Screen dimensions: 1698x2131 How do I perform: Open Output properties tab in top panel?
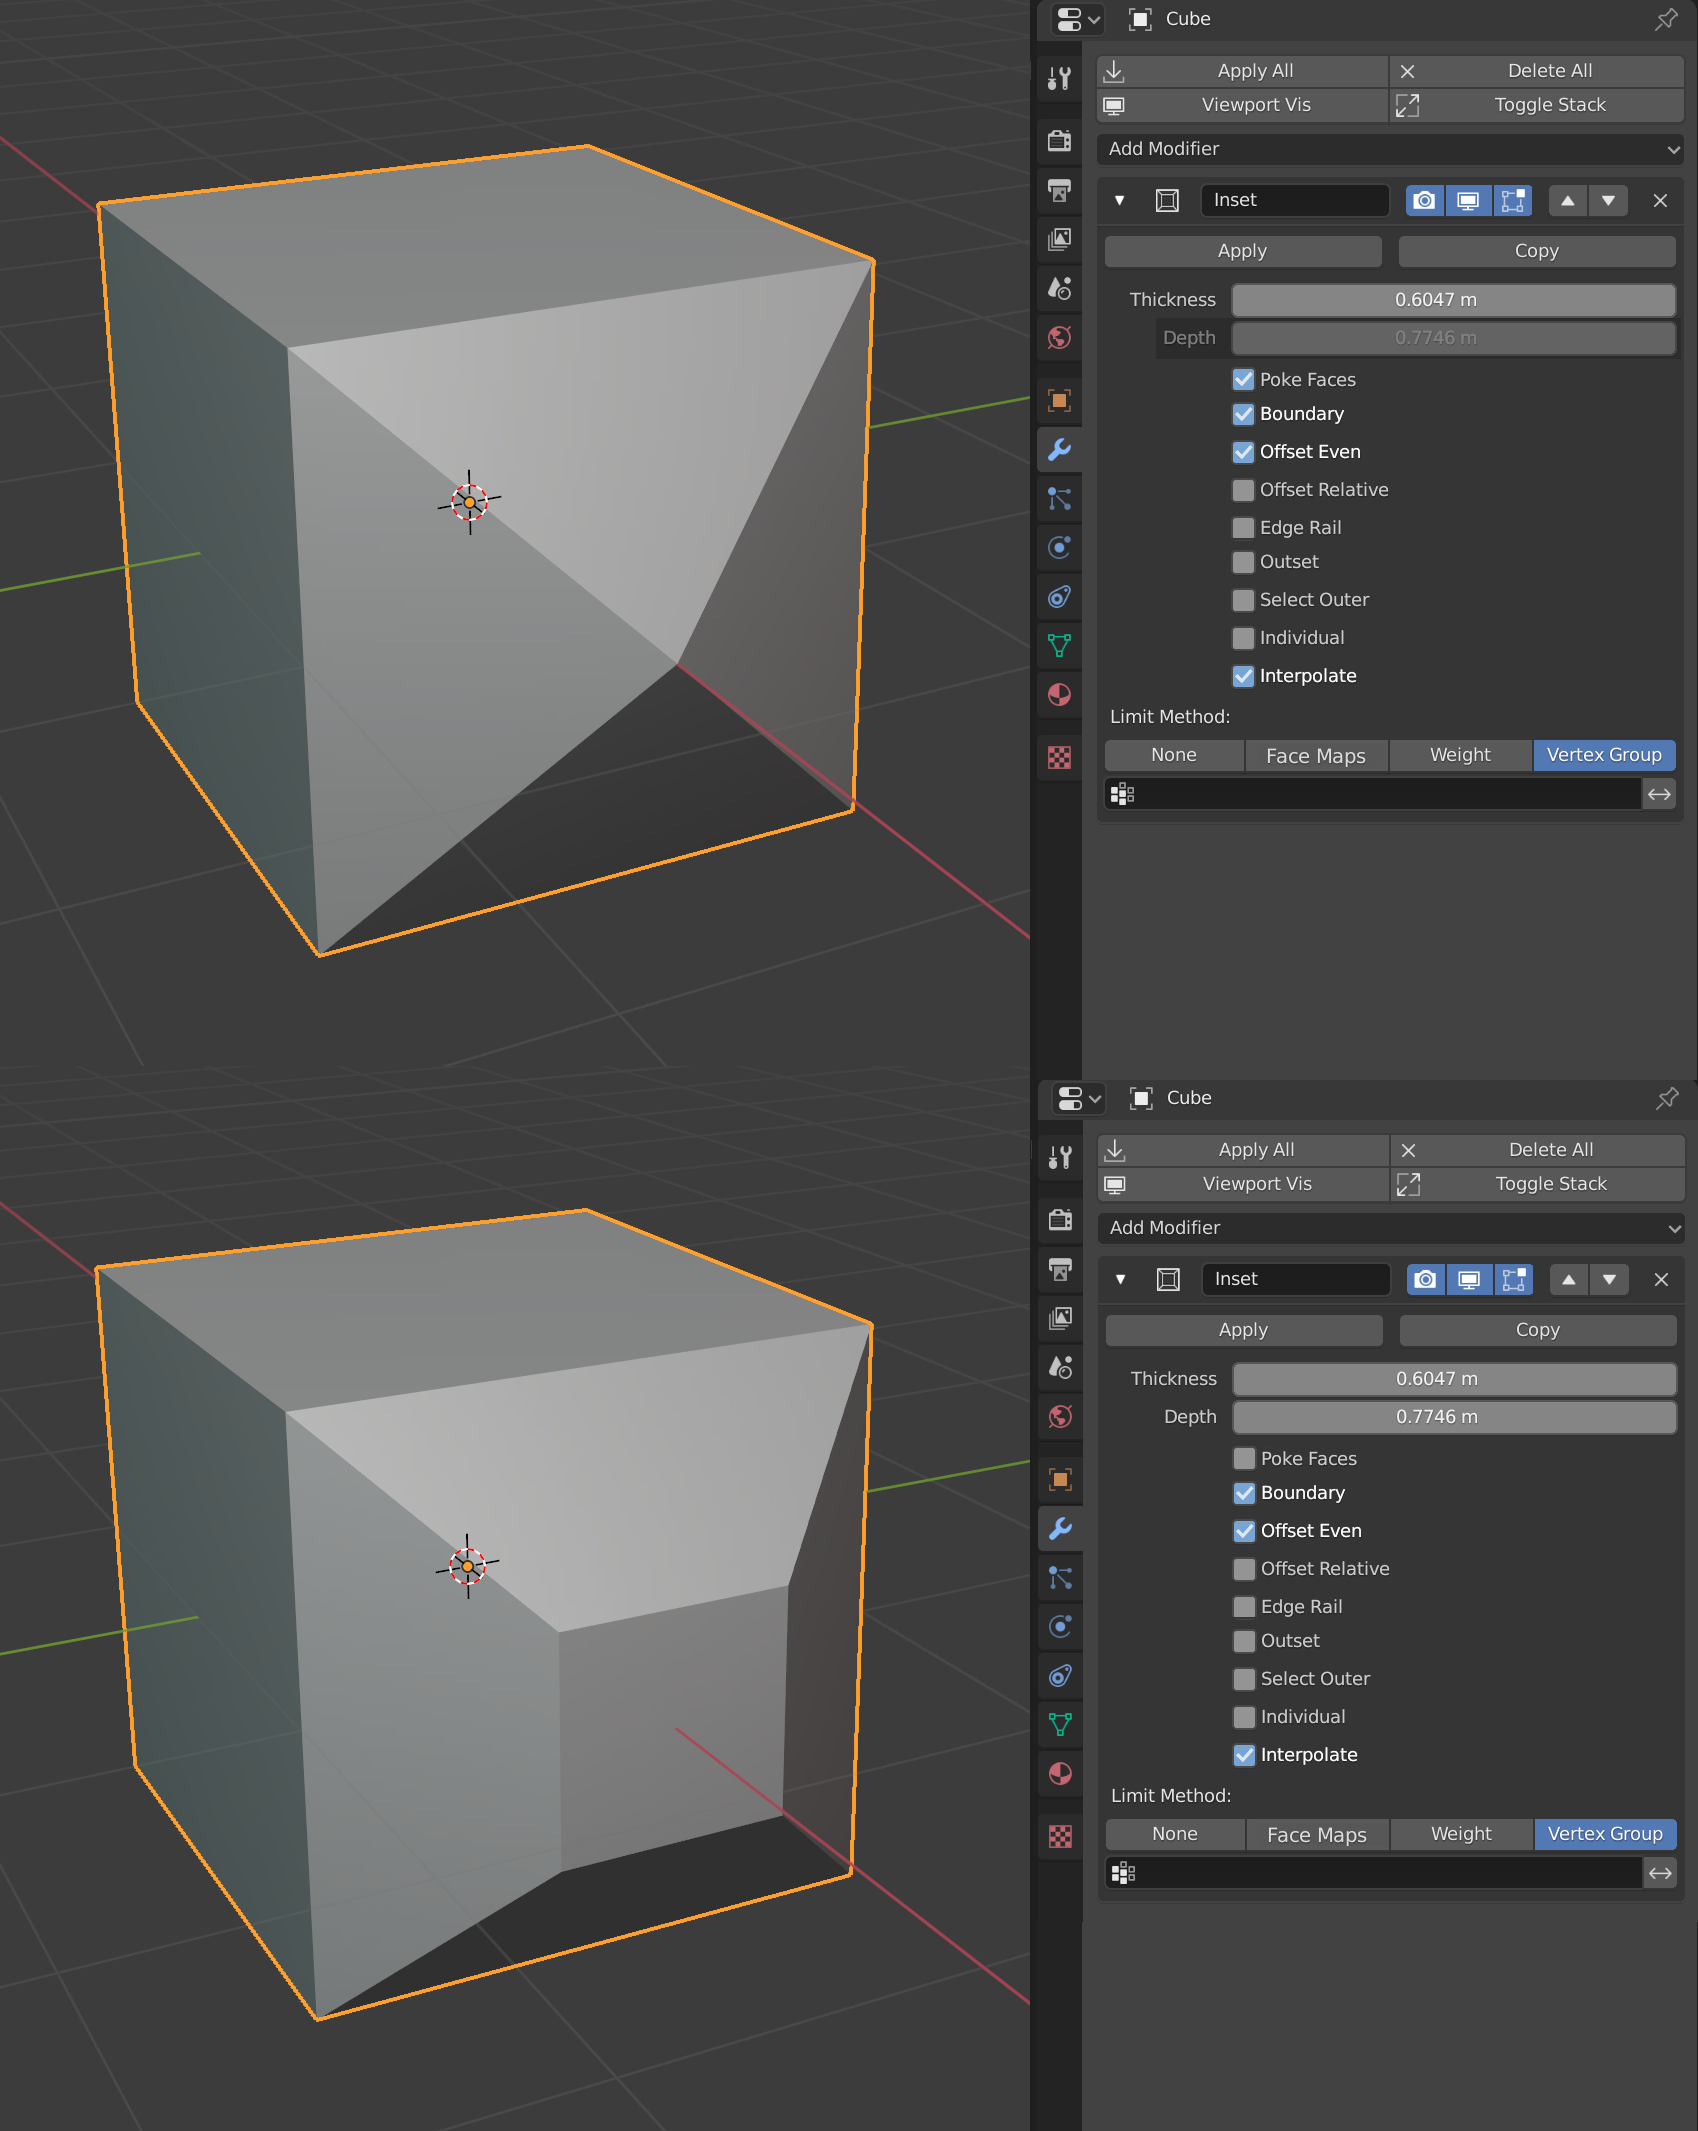[x=1059, y=190]
